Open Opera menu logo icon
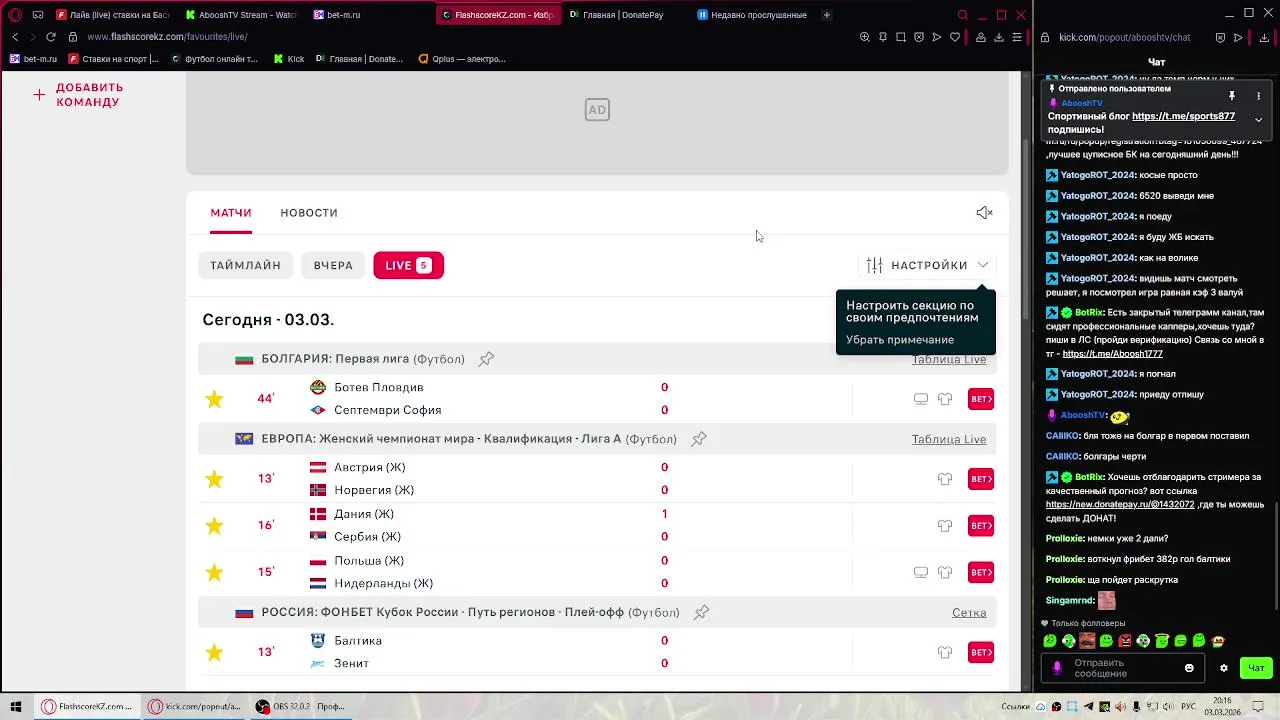The image size is (1280, 720). [x=15, y=15]
